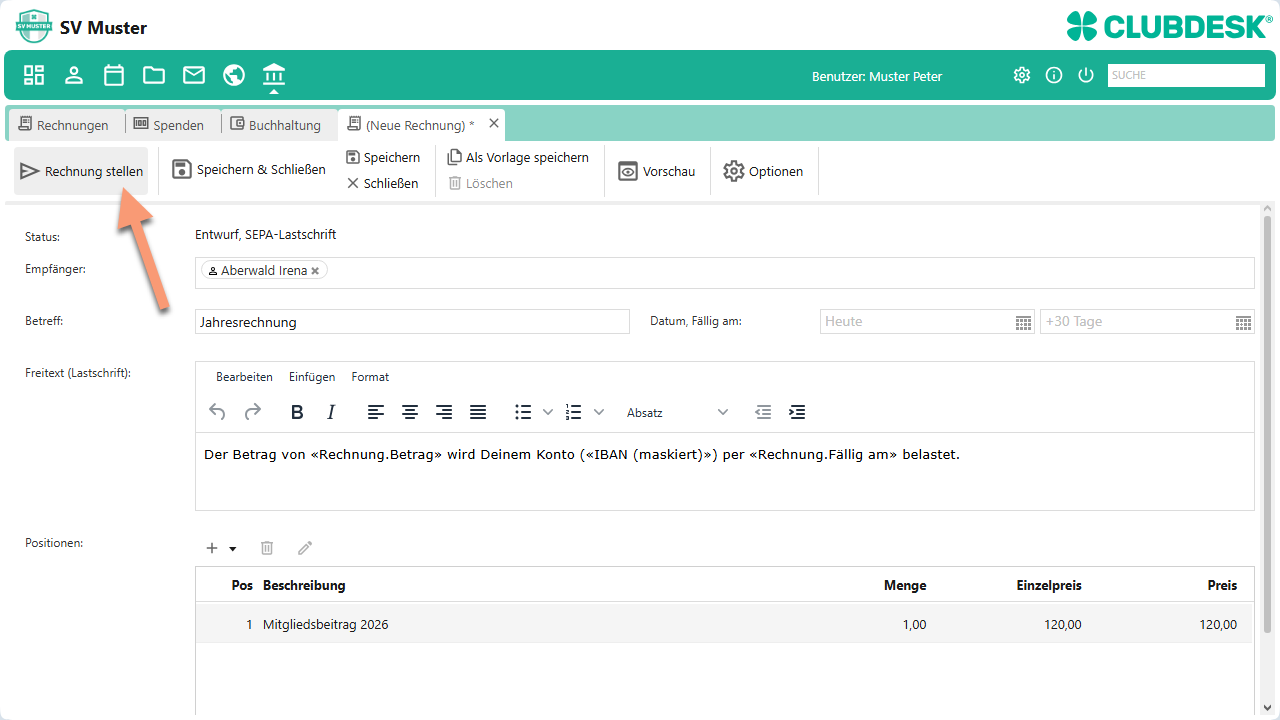Toggle bold formatting
This screenshot has height=720, width=1280.
(x=297, y=412)
